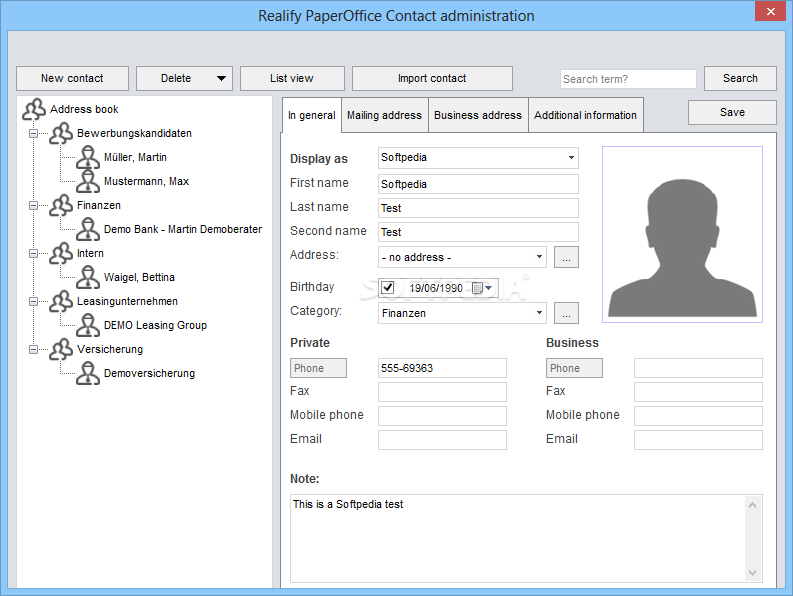Click the ellipsis button next to Address
Screen dimensions: 793x596
[566, 257]
